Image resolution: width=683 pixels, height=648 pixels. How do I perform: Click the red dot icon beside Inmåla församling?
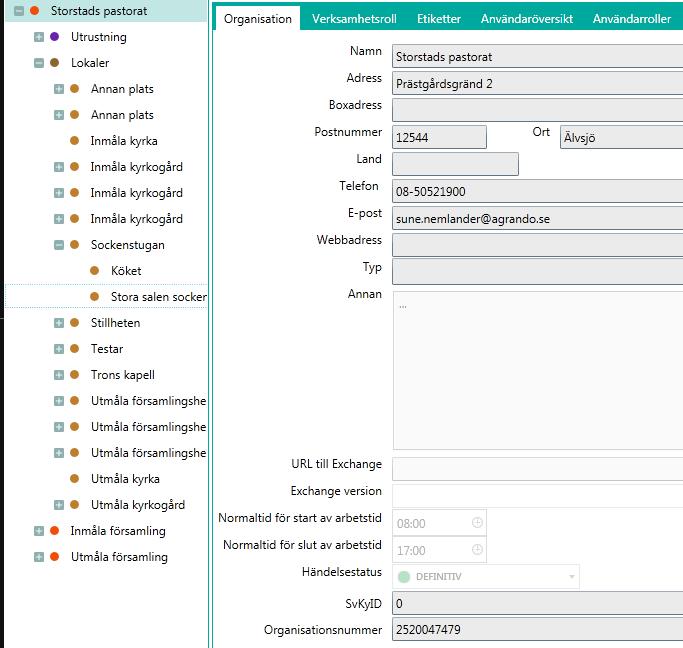54,531
